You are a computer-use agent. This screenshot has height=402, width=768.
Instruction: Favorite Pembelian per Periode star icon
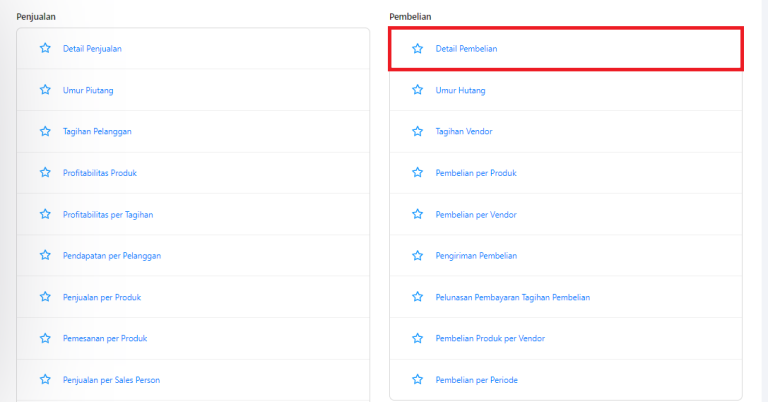[x=417, y=379]
